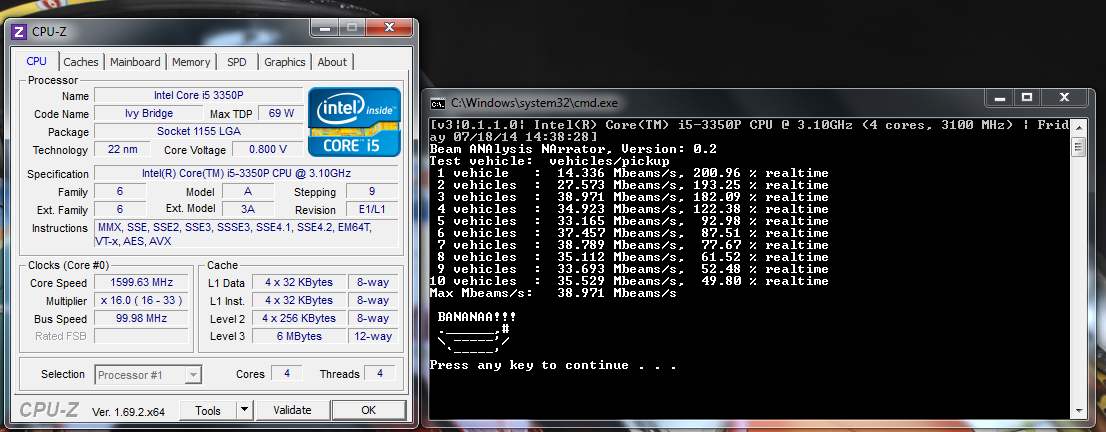Click the Ext. Model value 3A

[x=248, y=209]
